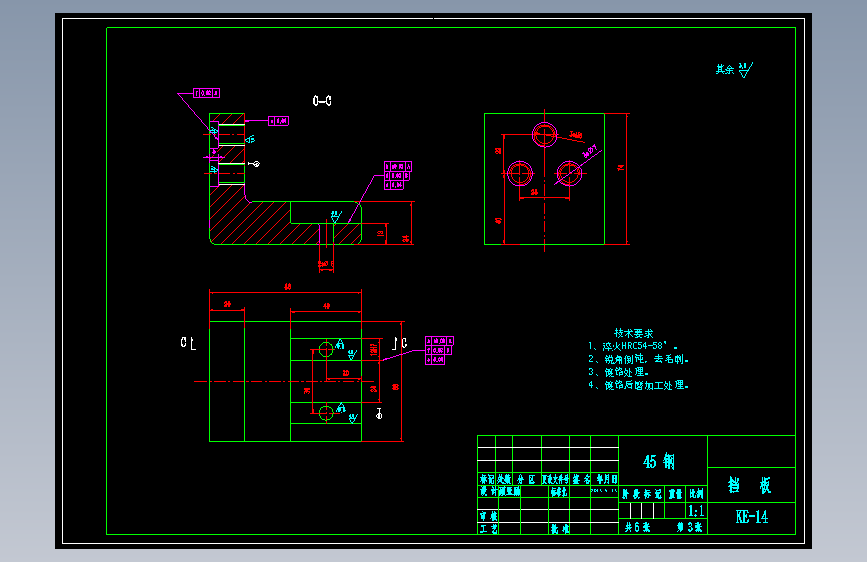Click the '工艺' row label in title block

pos(488,529)
